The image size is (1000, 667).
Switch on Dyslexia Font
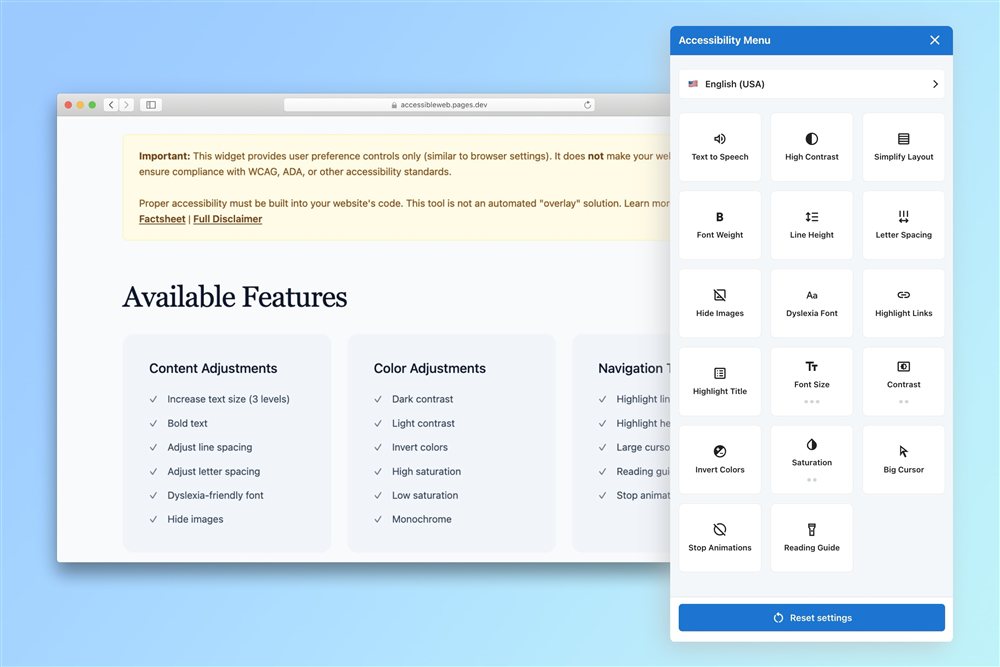pyautogui.click(x=811, y=304)
